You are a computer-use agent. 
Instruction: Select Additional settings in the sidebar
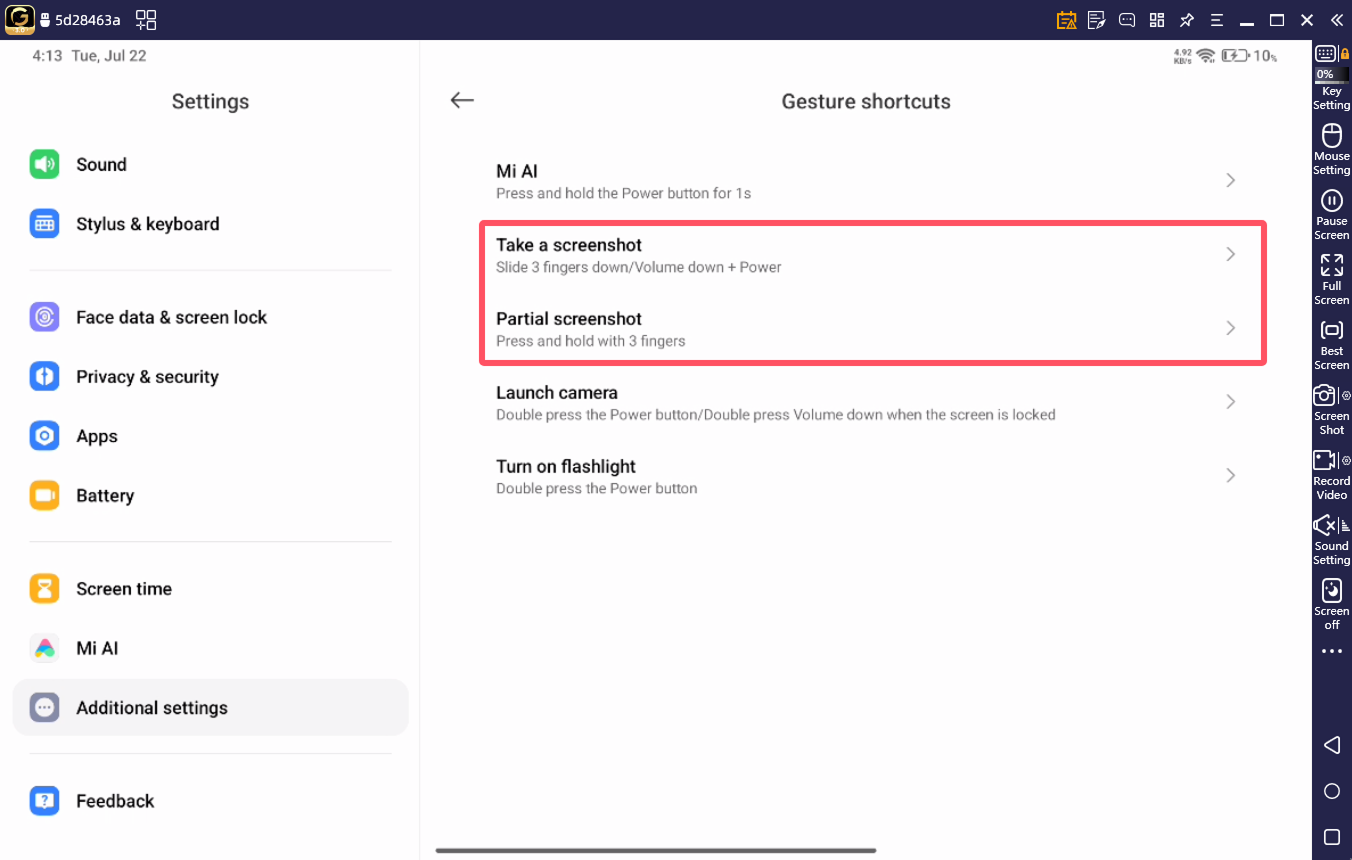click(x=210, y=708)
